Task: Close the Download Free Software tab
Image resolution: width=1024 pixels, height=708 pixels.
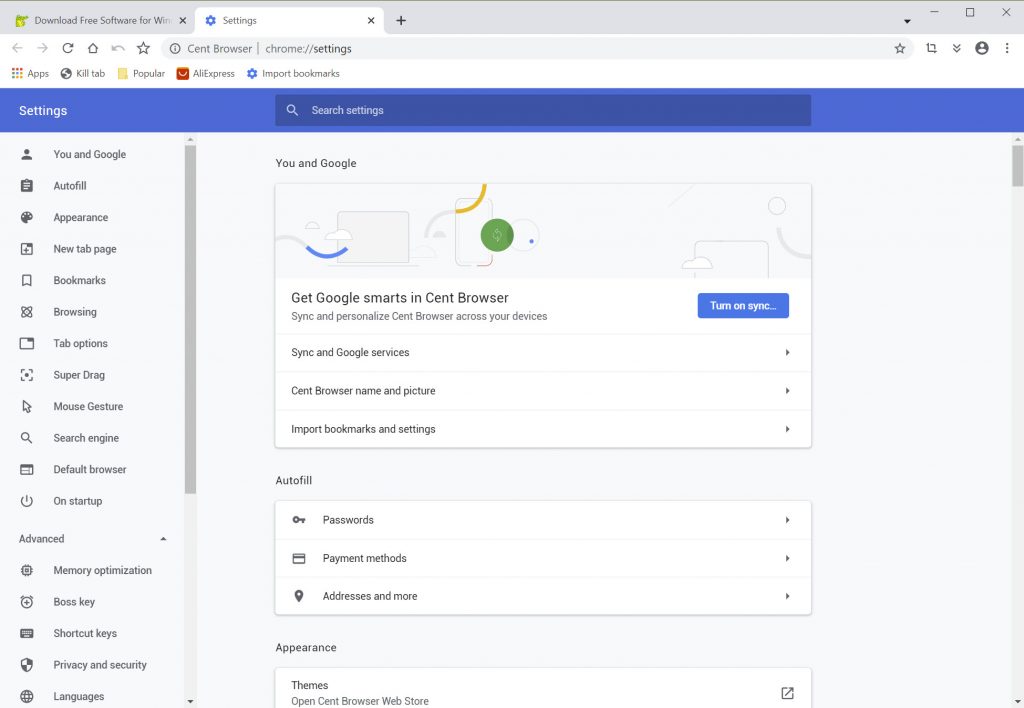Action: pyautogui.click(x=183, y=20)
